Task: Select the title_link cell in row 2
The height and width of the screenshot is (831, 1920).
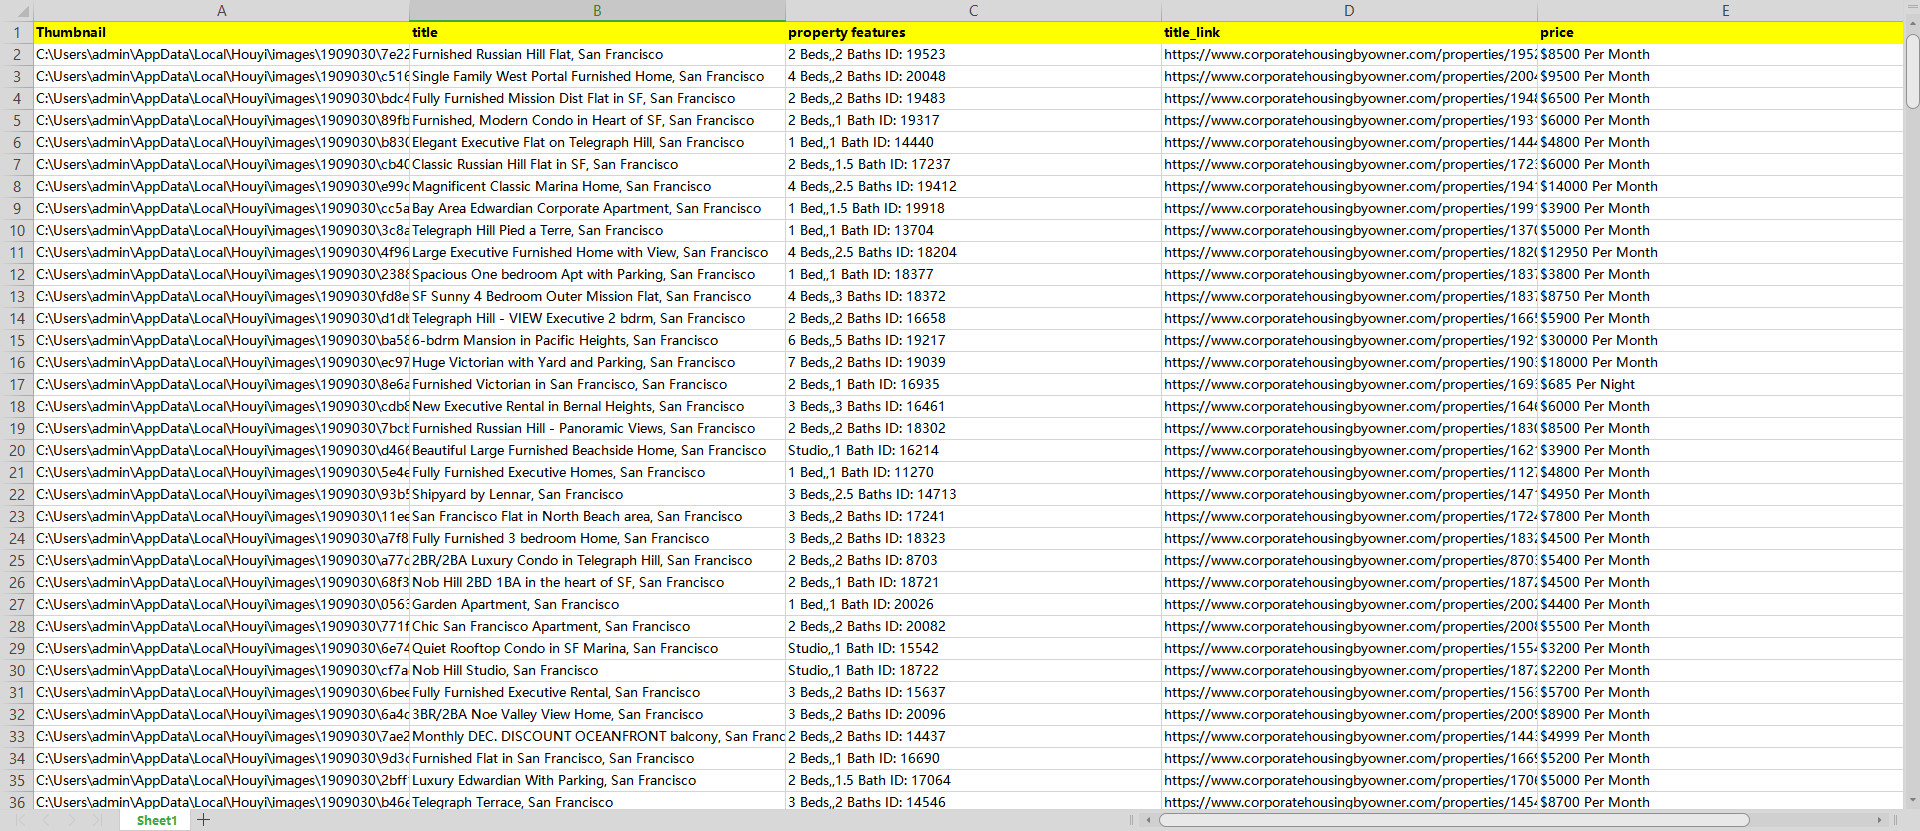Action: [1349, 54]
